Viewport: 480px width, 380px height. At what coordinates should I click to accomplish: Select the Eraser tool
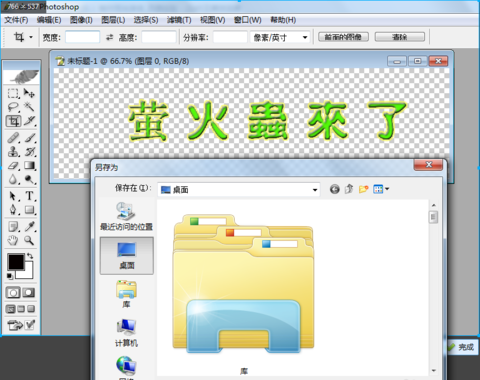pos(13,166)
